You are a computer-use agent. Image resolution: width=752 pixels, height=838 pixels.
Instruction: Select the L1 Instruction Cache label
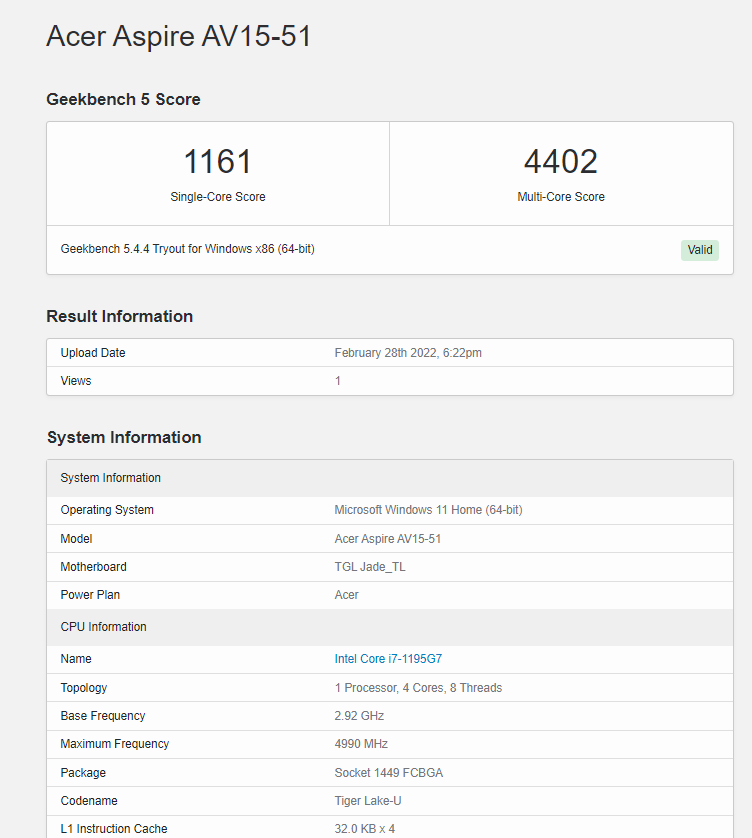[x=114, y=829]
